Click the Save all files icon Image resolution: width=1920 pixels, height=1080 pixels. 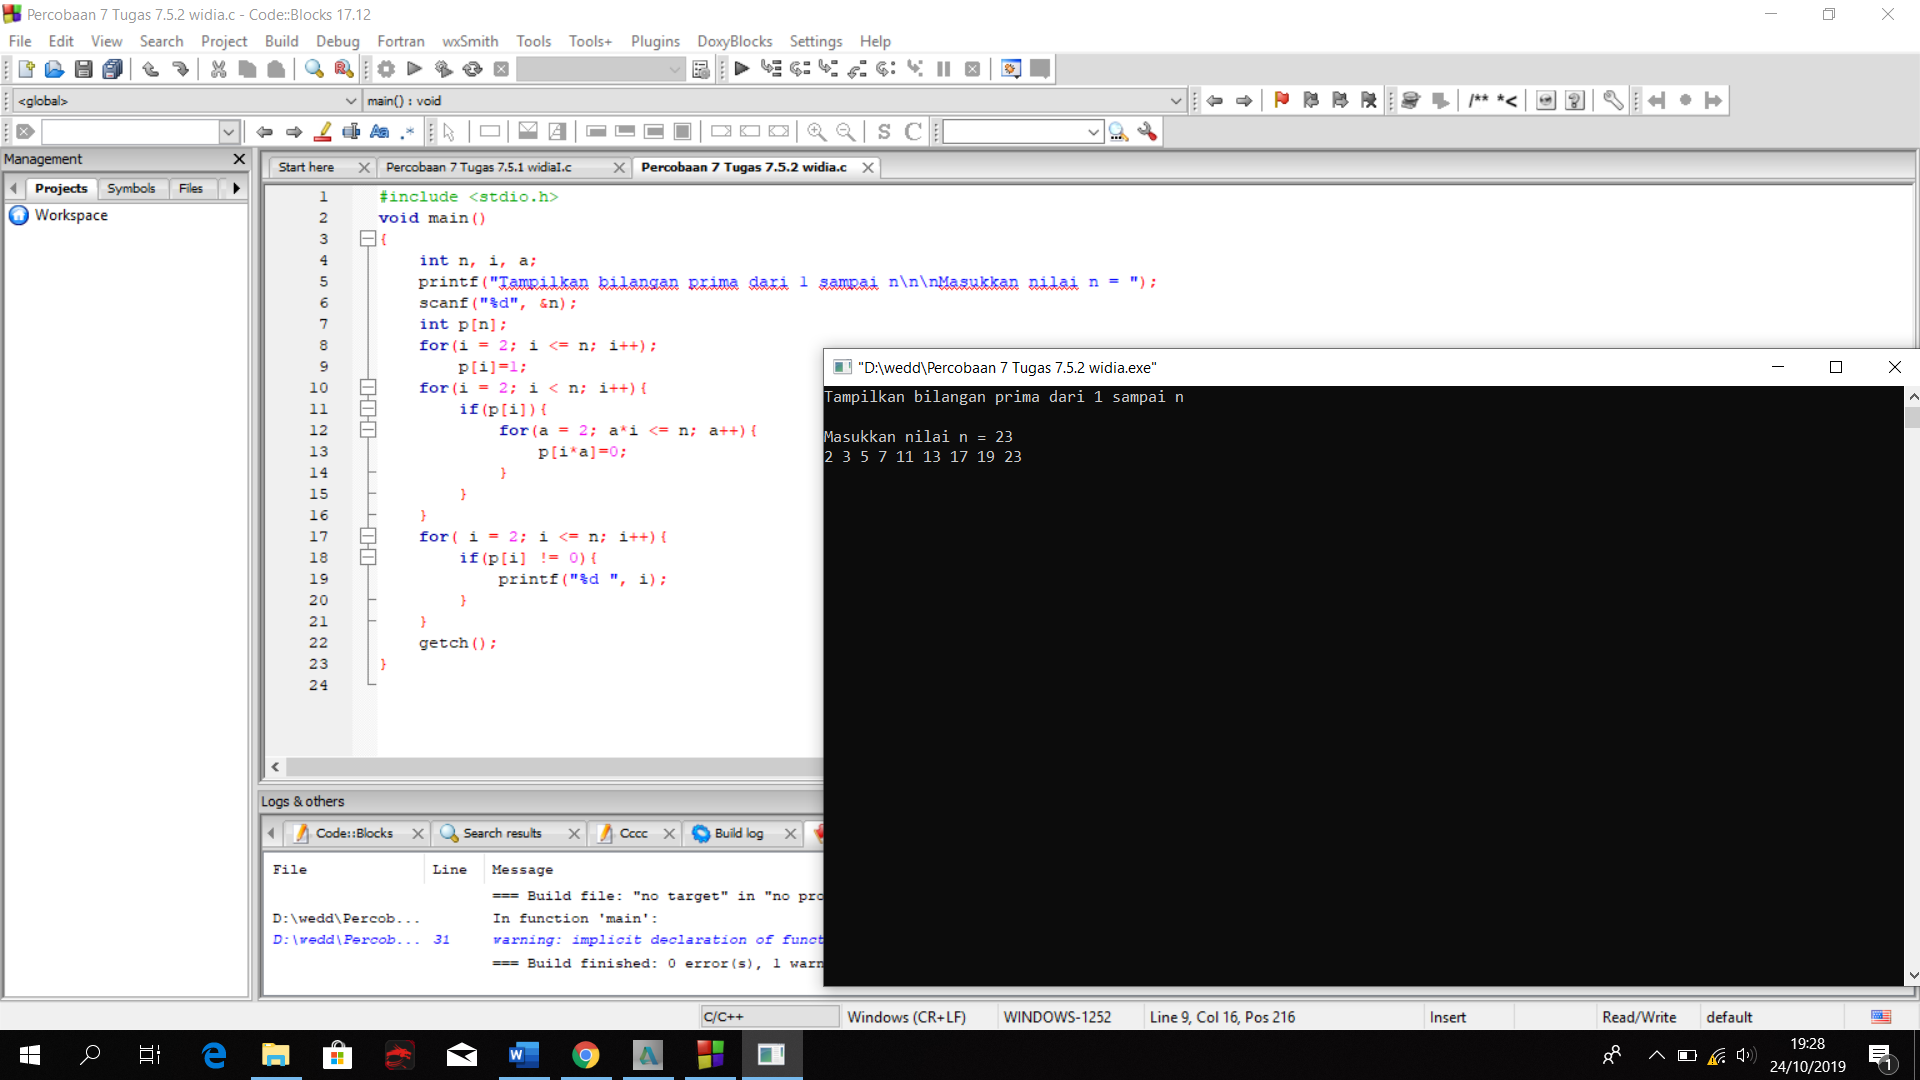(x=113, y=69)
